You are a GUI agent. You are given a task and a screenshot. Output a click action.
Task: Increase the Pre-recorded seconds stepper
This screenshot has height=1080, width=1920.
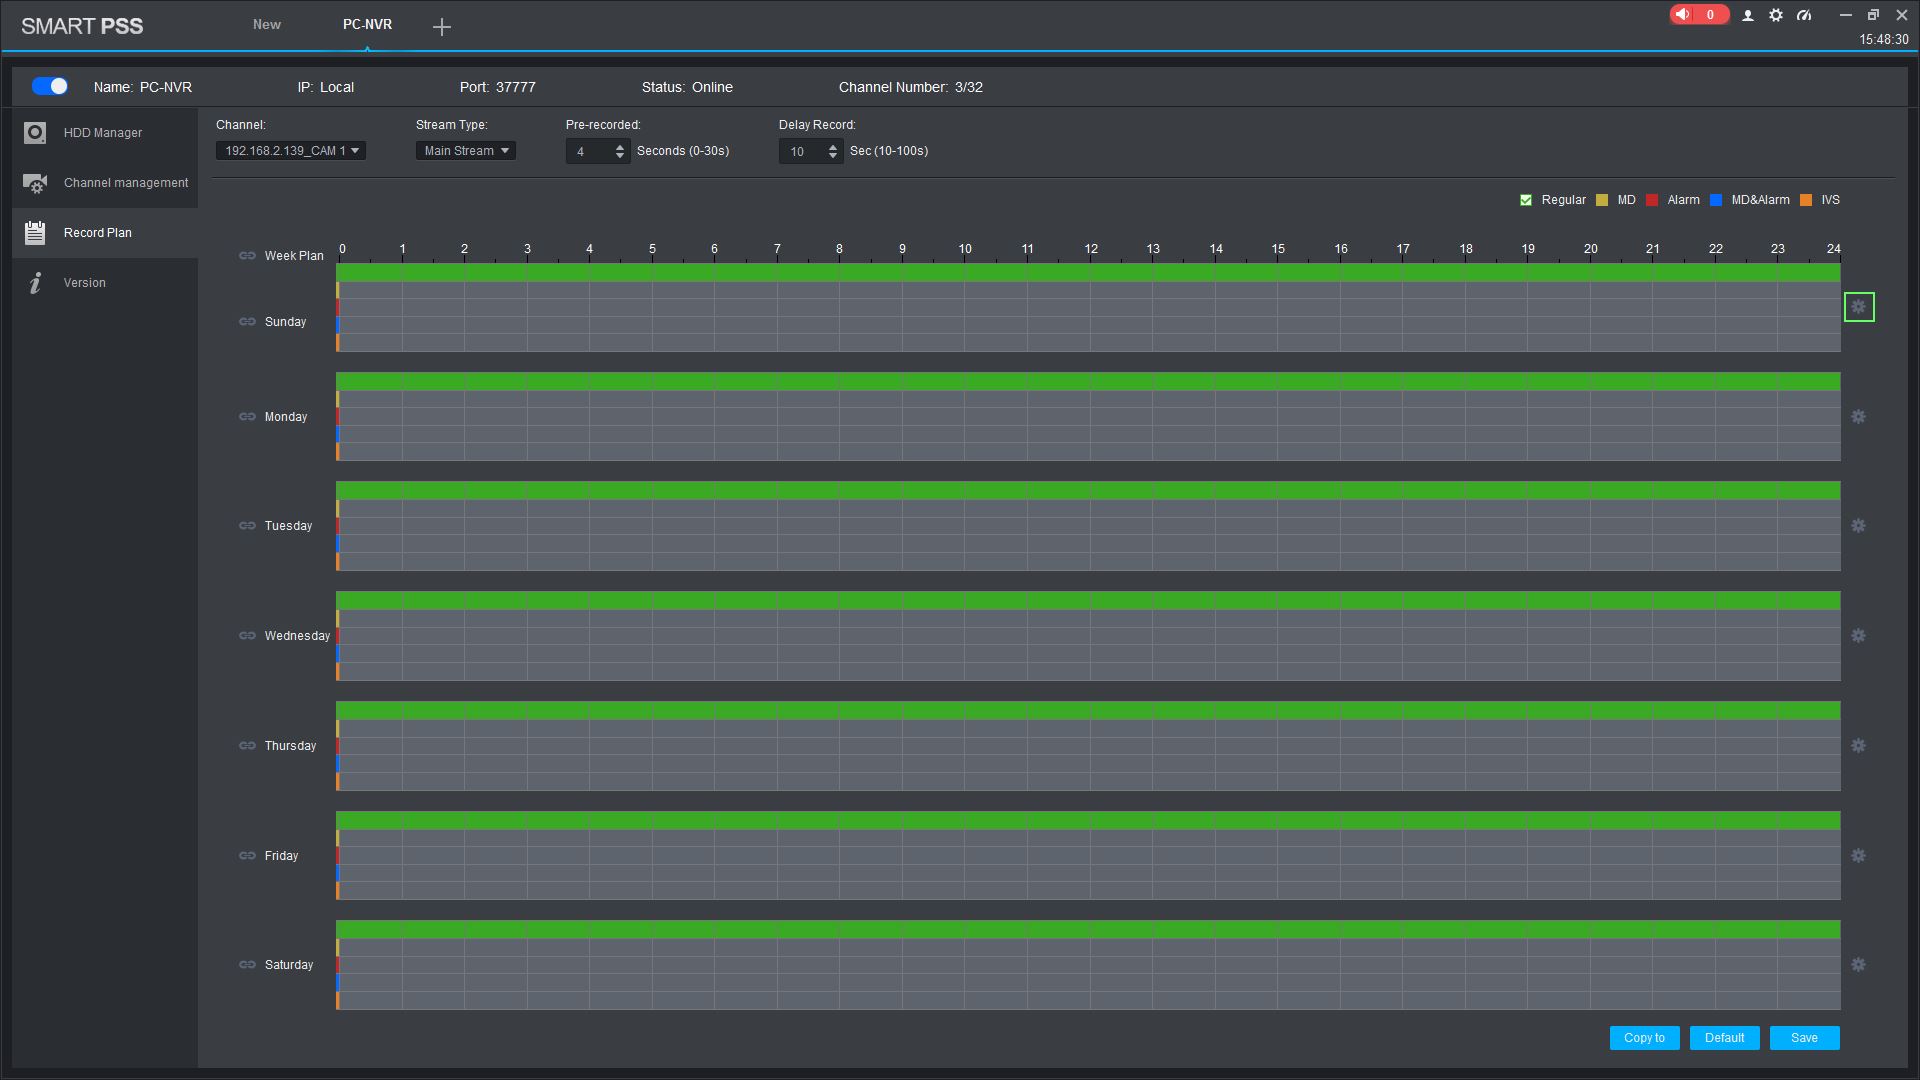(x=620, y=147)
